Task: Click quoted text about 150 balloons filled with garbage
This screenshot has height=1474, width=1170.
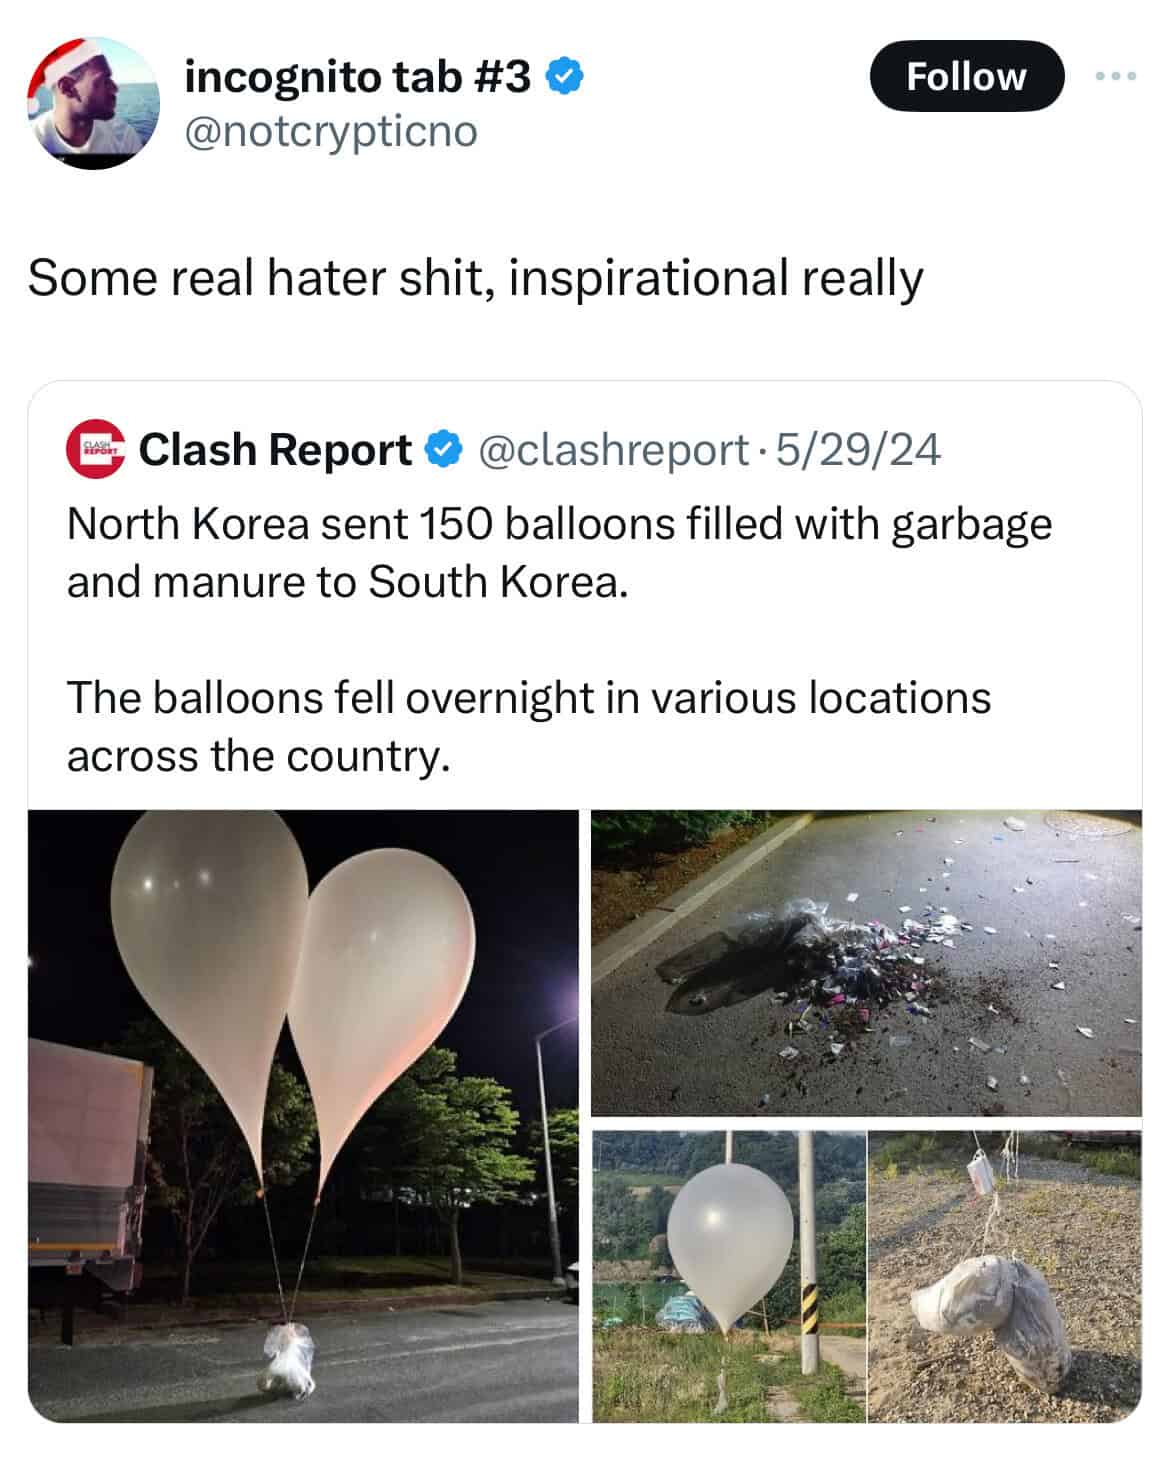Action: click(559, 553)
